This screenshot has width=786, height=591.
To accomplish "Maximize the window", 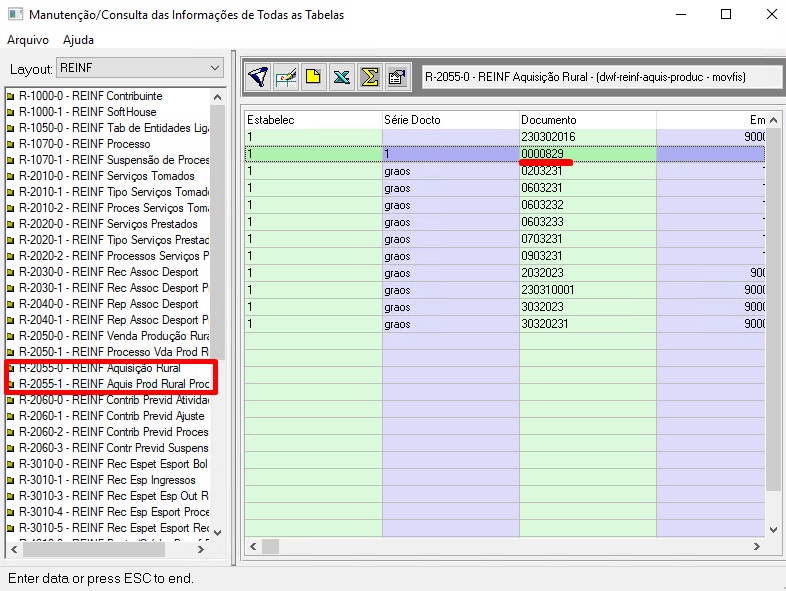I will [x=726, y=14].
